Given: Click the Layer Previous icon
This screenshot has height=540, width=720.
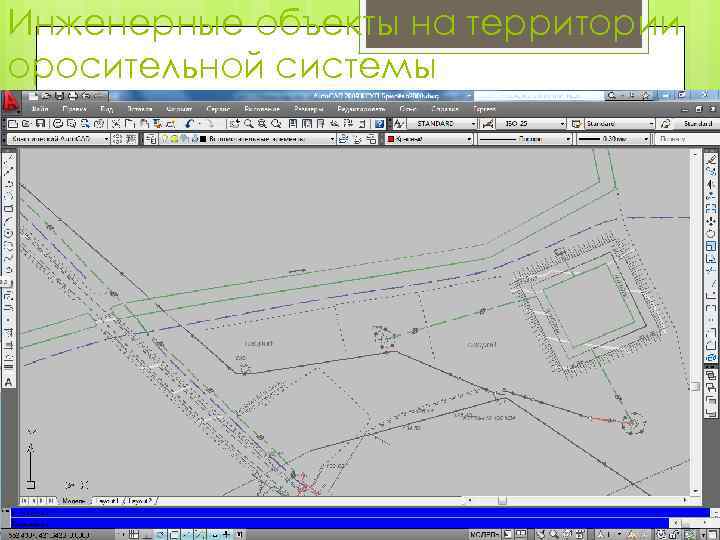Looking at the screenshot, I should (357, 139).
